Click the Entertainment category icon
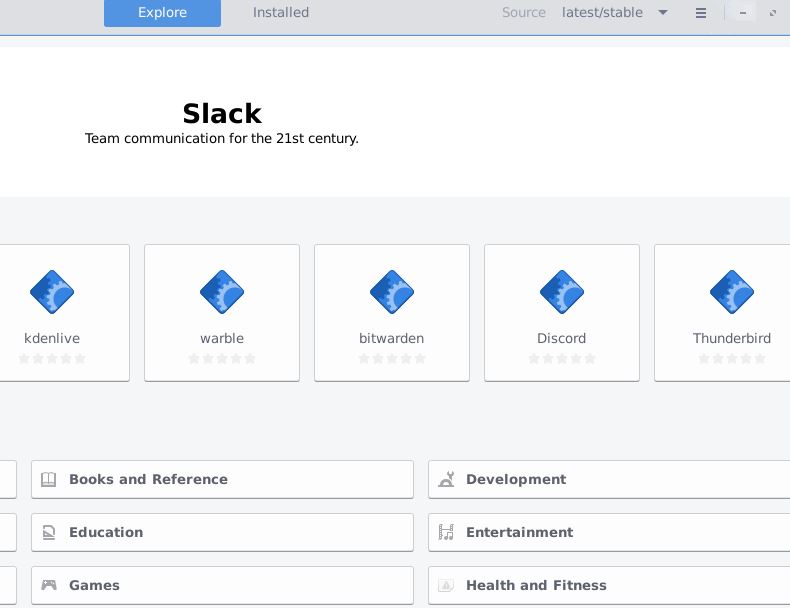The height and width of the screenshot is (608, 790). tap(446, 533)
